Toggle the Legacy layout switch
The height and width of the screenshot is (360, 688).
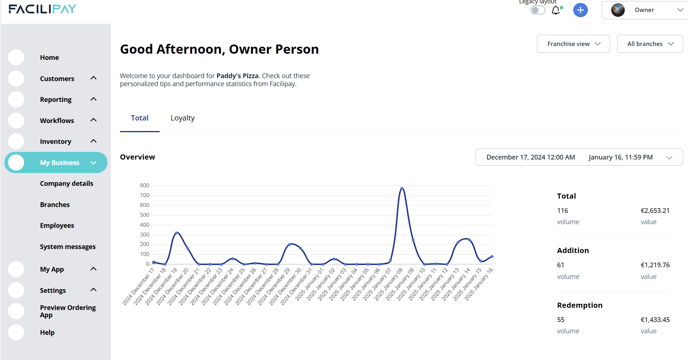[x=537, y=10]
